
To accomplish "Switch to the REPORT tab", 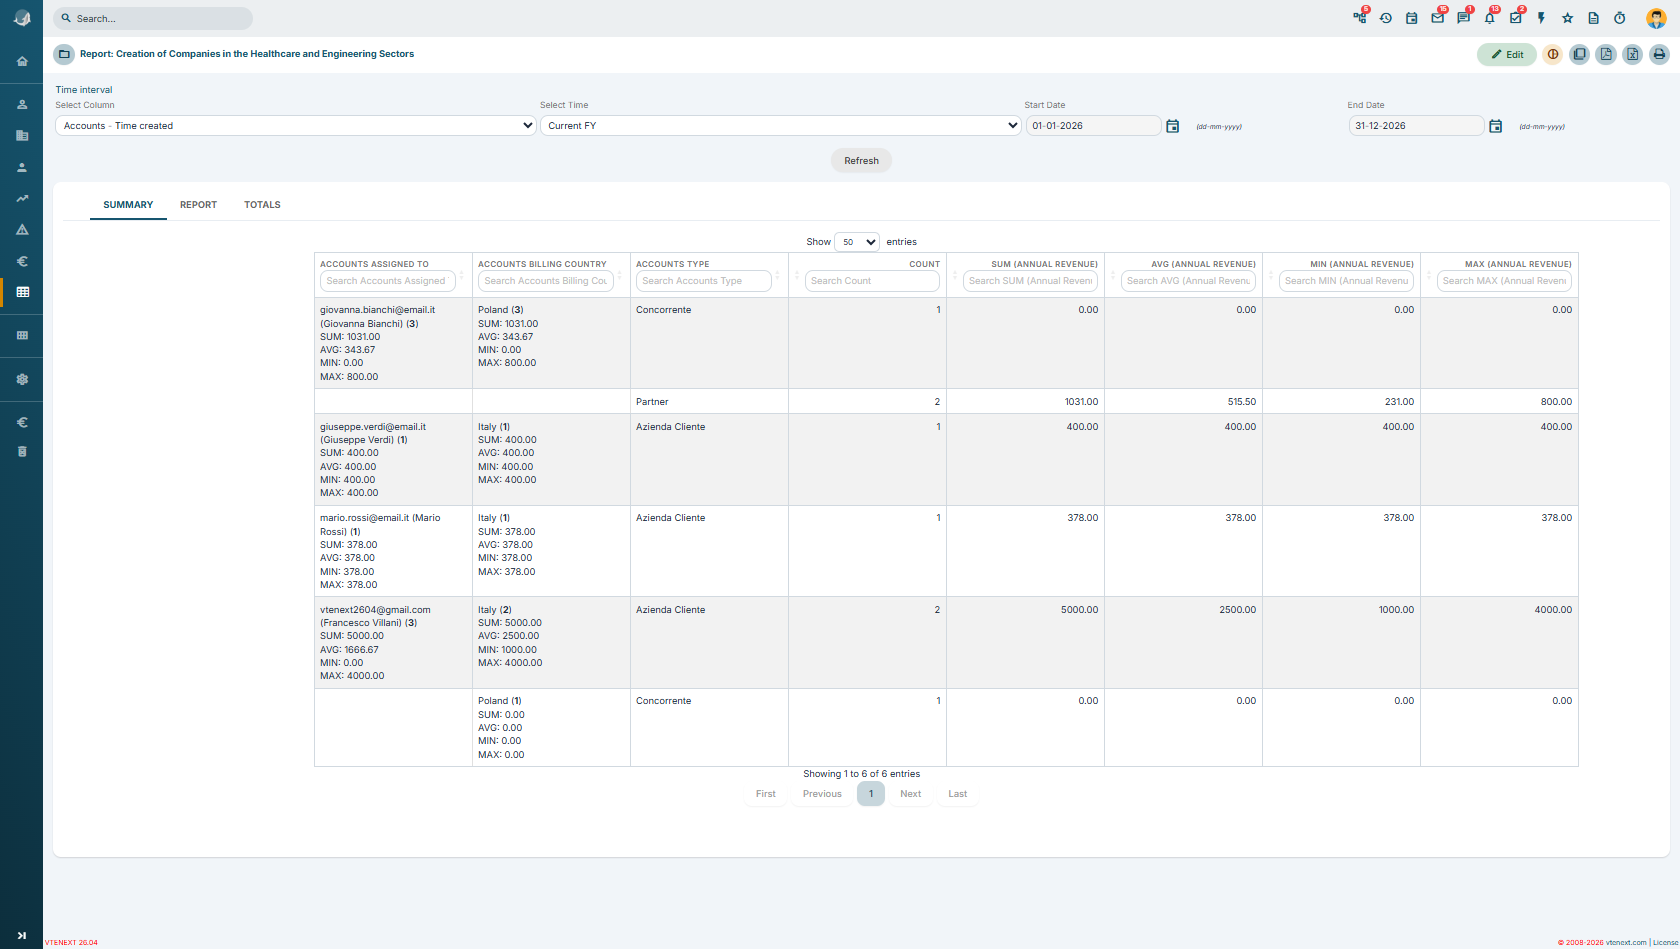I will point(198,205).
